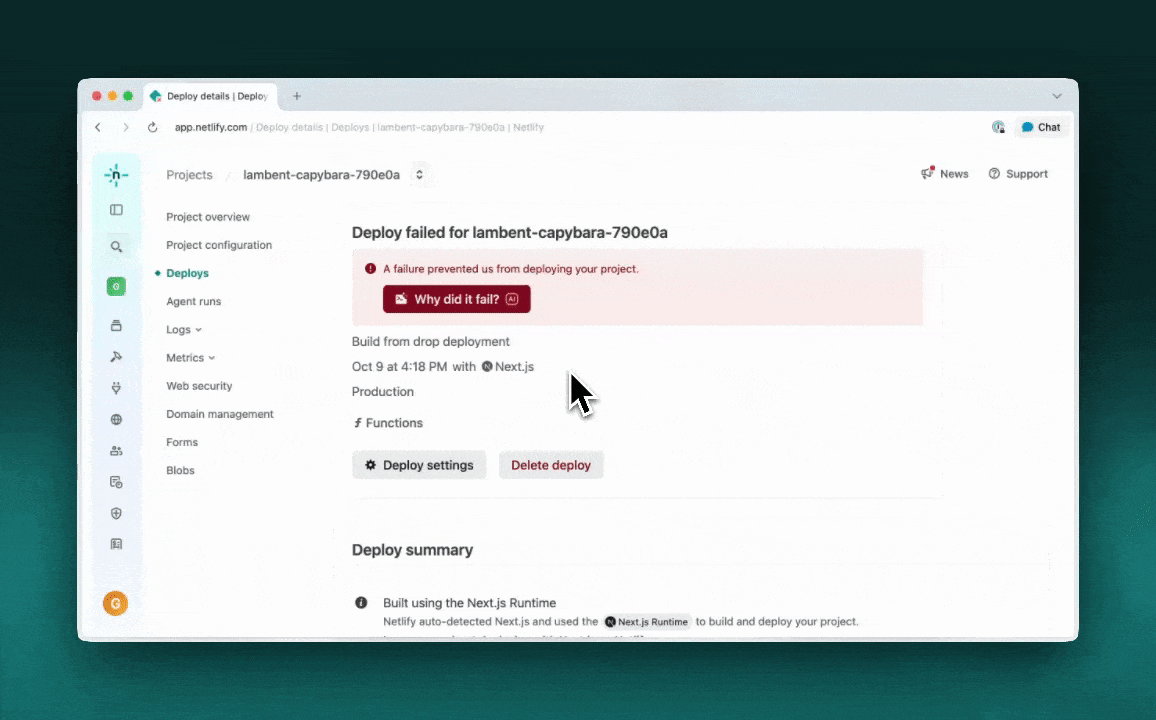Click the Deploy failed for lambent-capybara-790e0a heading
This screenshot has height=720, width=1156.
[509, 232]
